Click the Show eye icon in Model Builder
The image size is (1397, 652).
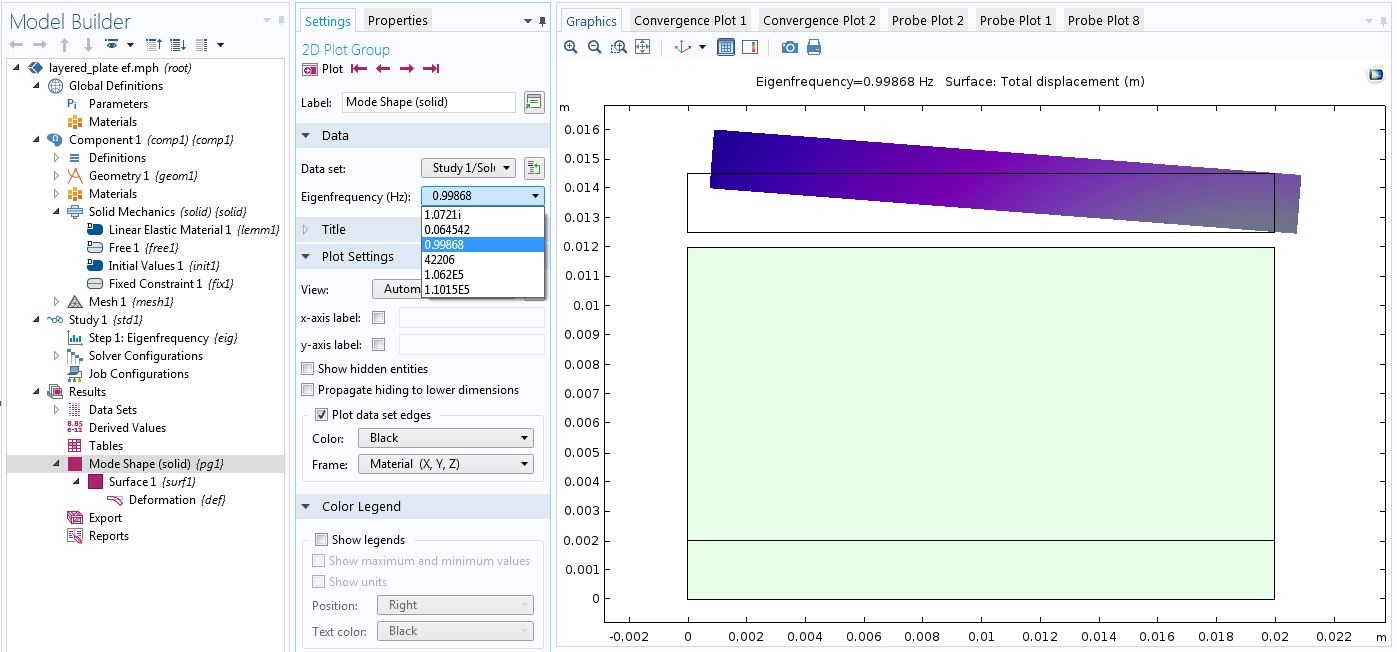[x=112, y=45]
